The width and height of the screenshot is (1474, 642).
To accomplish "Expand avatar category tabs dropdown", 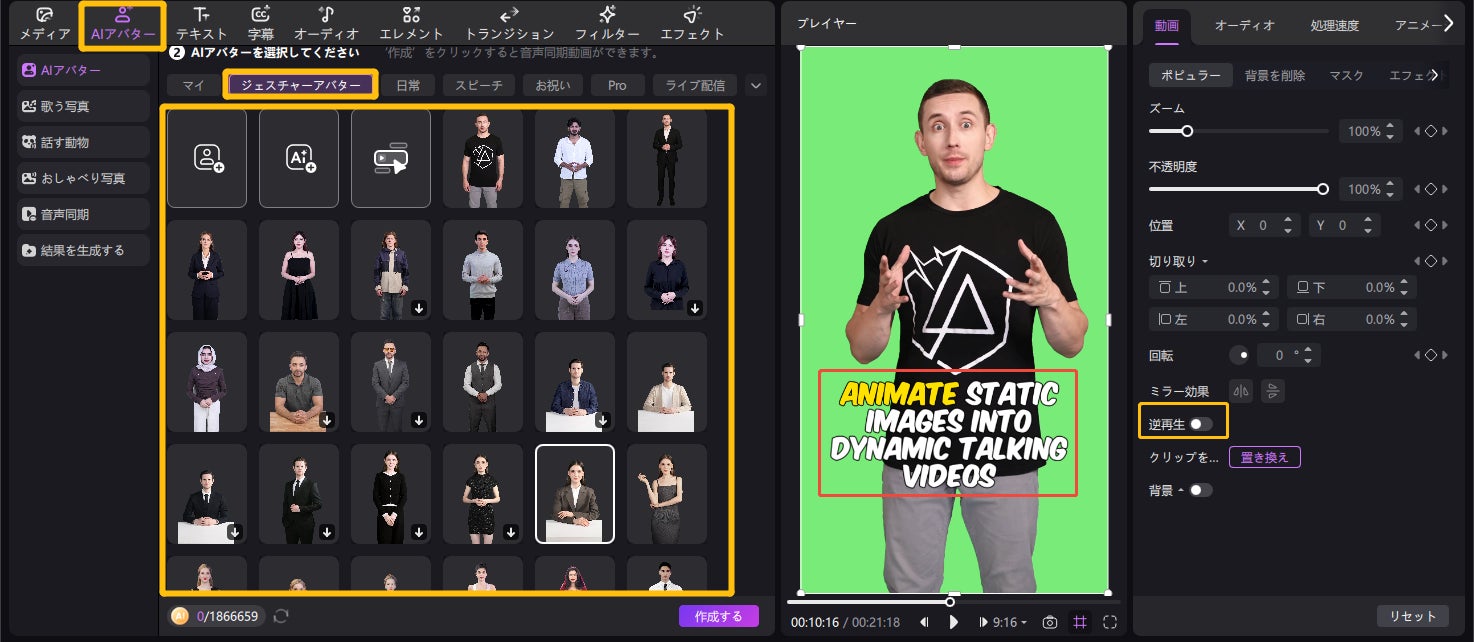I will 755,86.
